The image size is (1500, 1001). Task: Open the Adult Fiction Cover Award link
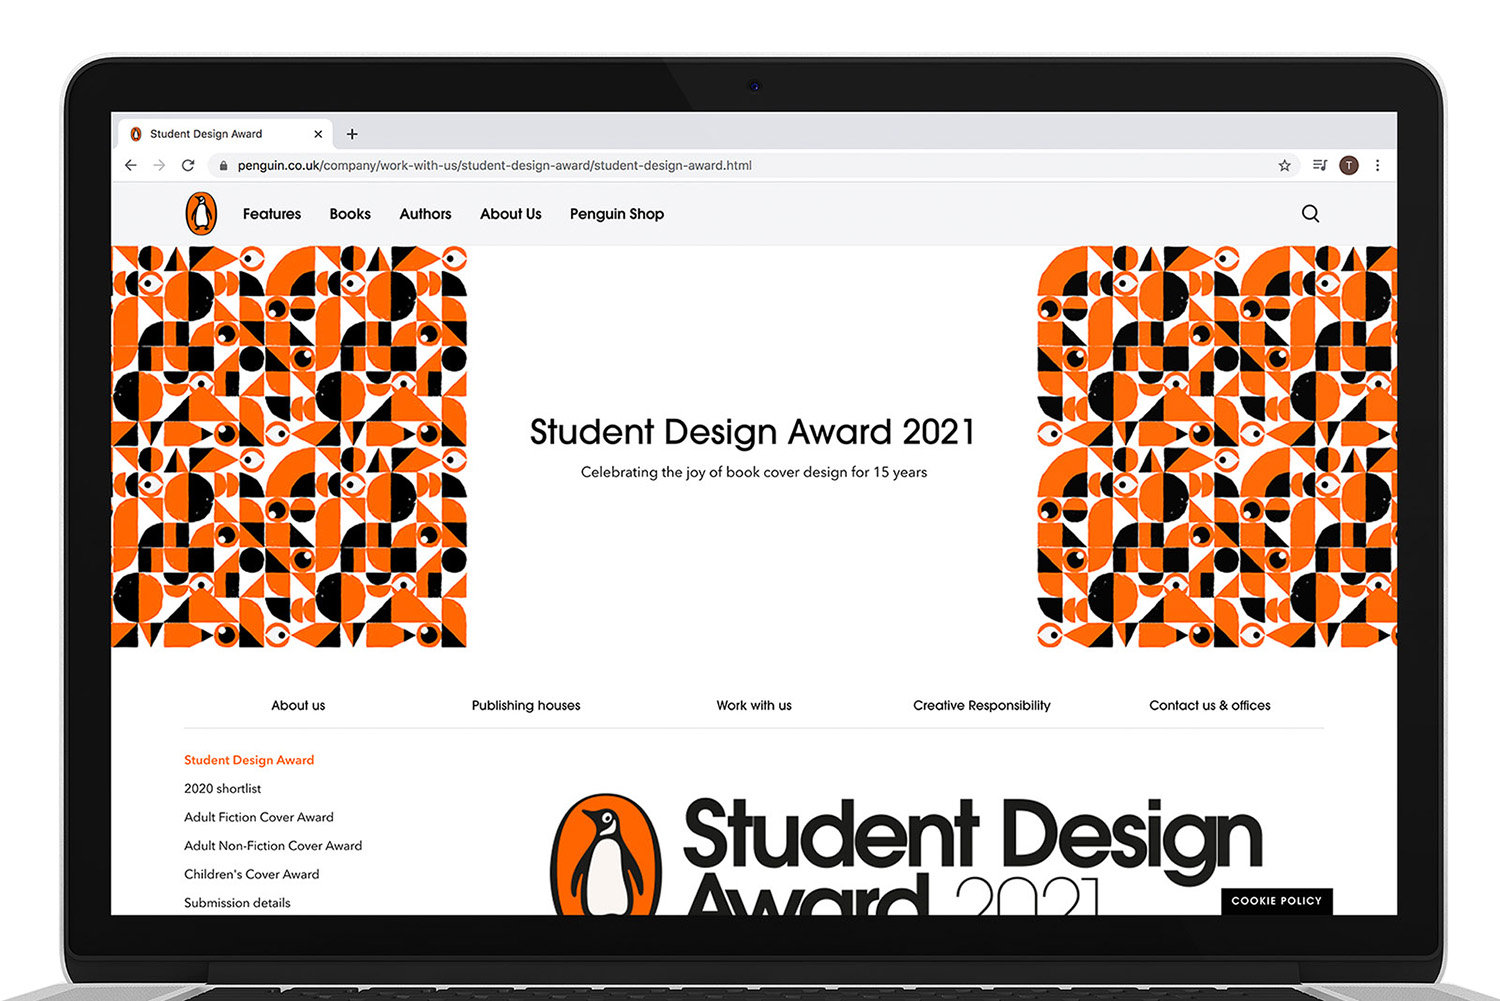259,817
